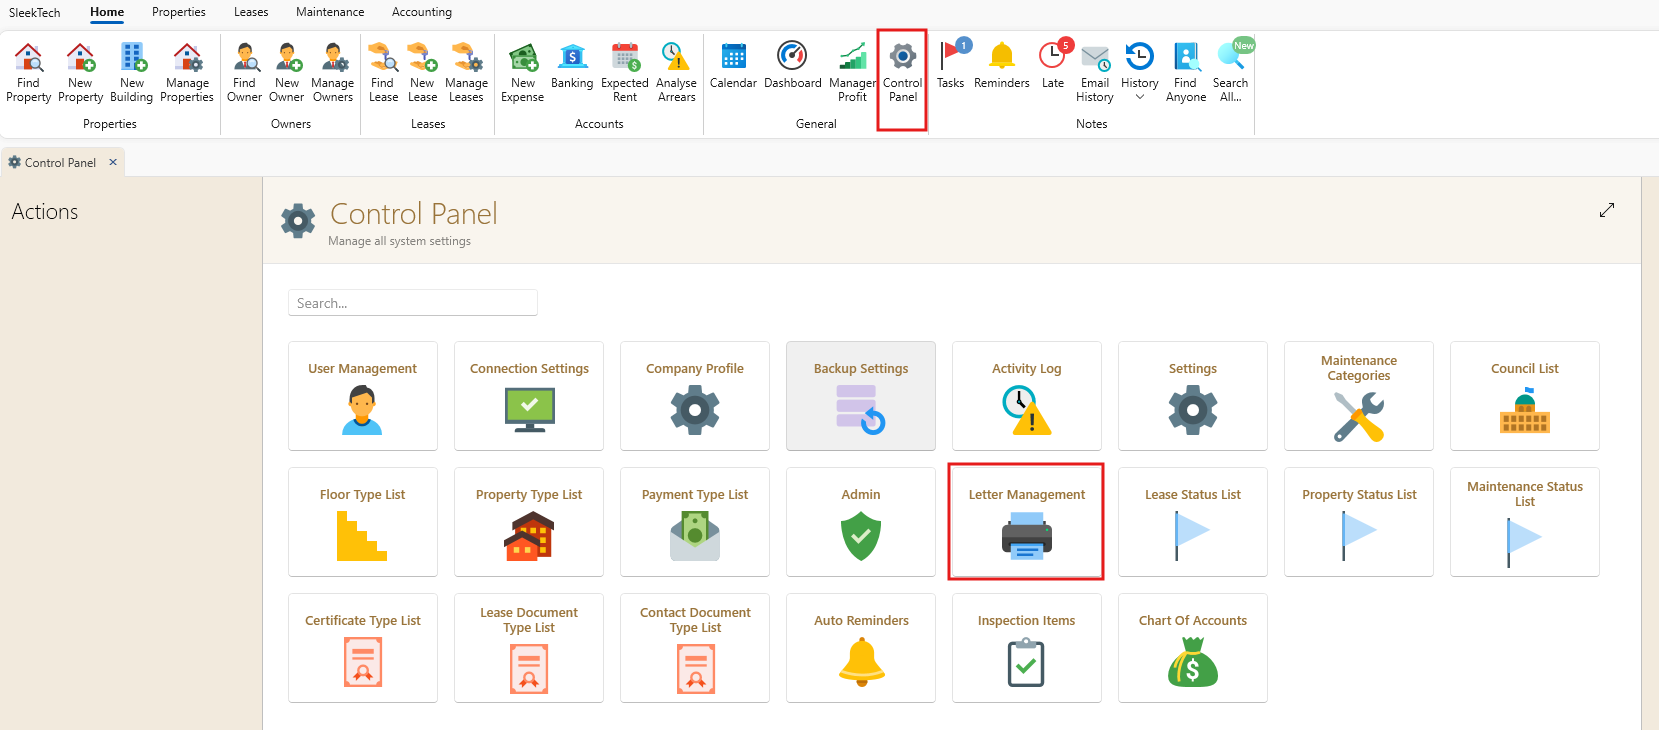View Expected Rent
1659x730 pixels.
625,73
